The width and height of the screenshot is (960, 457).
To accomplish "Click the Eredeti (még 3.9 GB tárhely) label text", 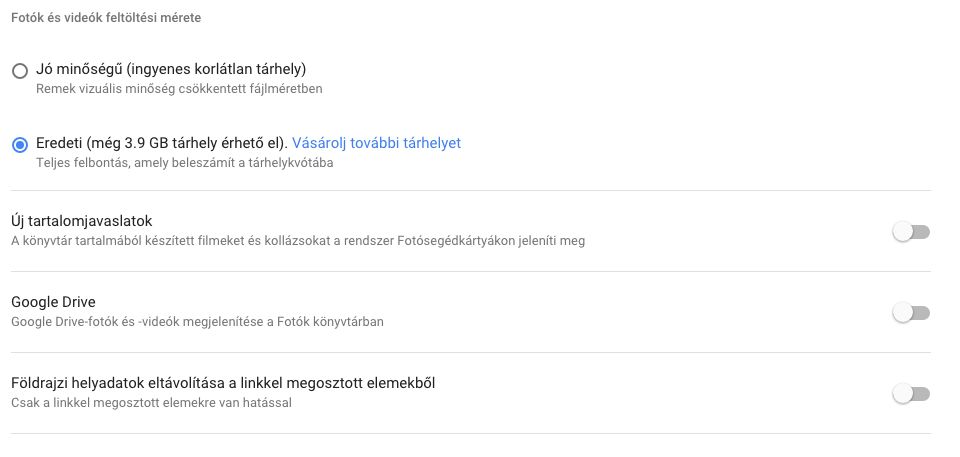I will pyautogui.click(x=162, y=143).
